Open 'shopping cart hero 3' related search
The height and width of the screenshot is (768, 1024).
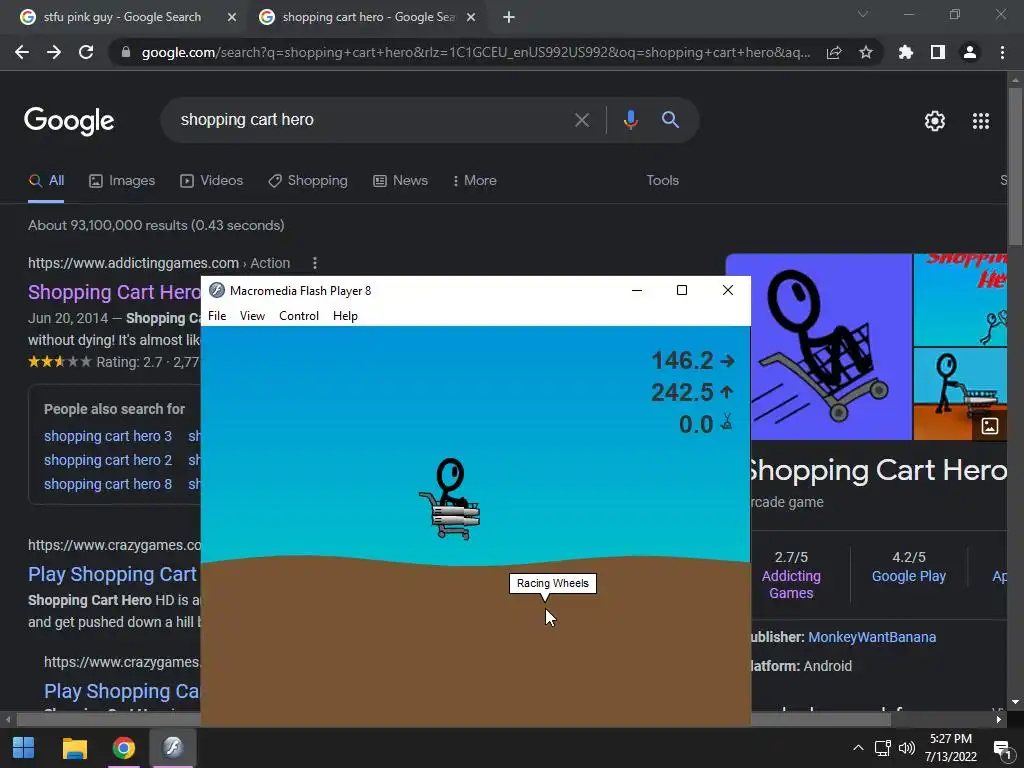(x=108, y=436)
